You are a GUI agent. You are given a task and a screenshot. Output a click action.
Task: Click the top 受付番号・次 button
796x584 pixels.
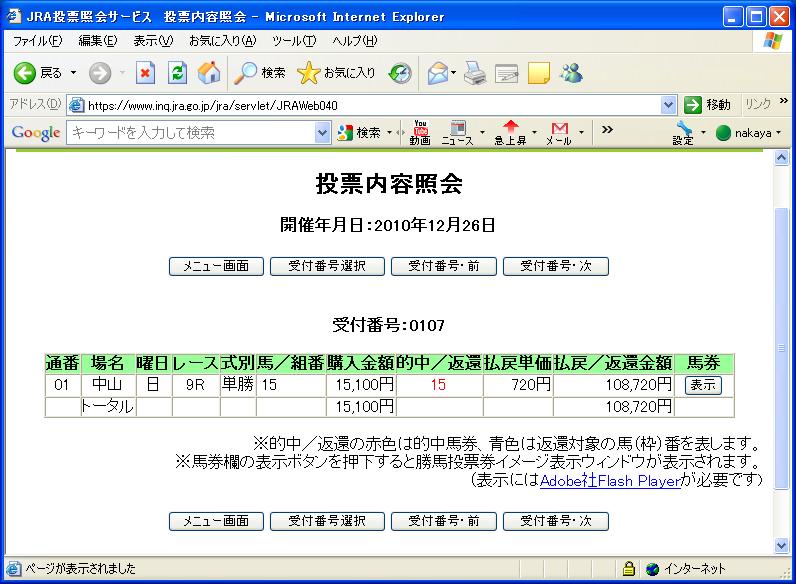(x=555, y=266)
